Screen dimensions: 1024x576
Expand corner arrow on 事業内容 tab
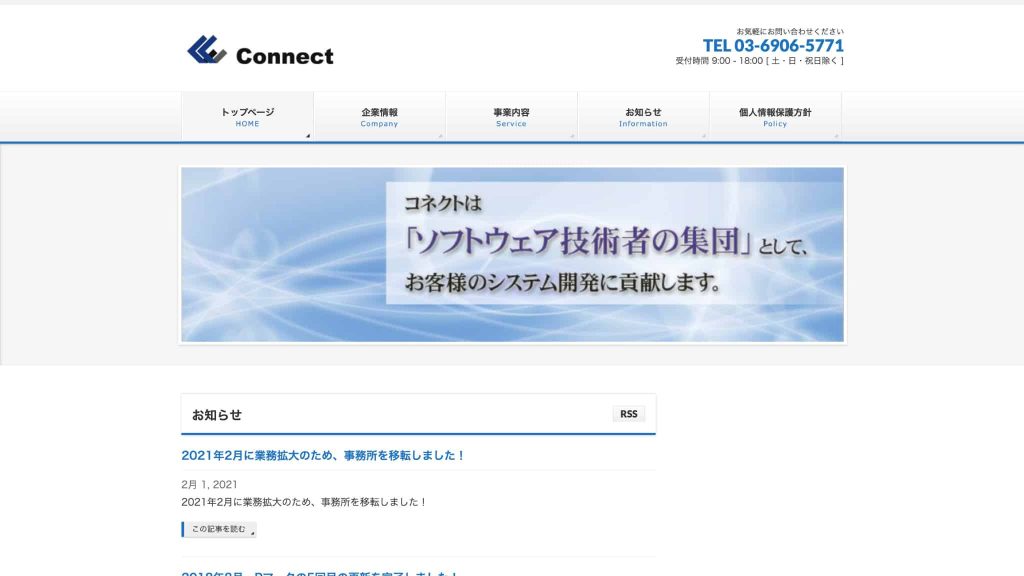(572, 135)
